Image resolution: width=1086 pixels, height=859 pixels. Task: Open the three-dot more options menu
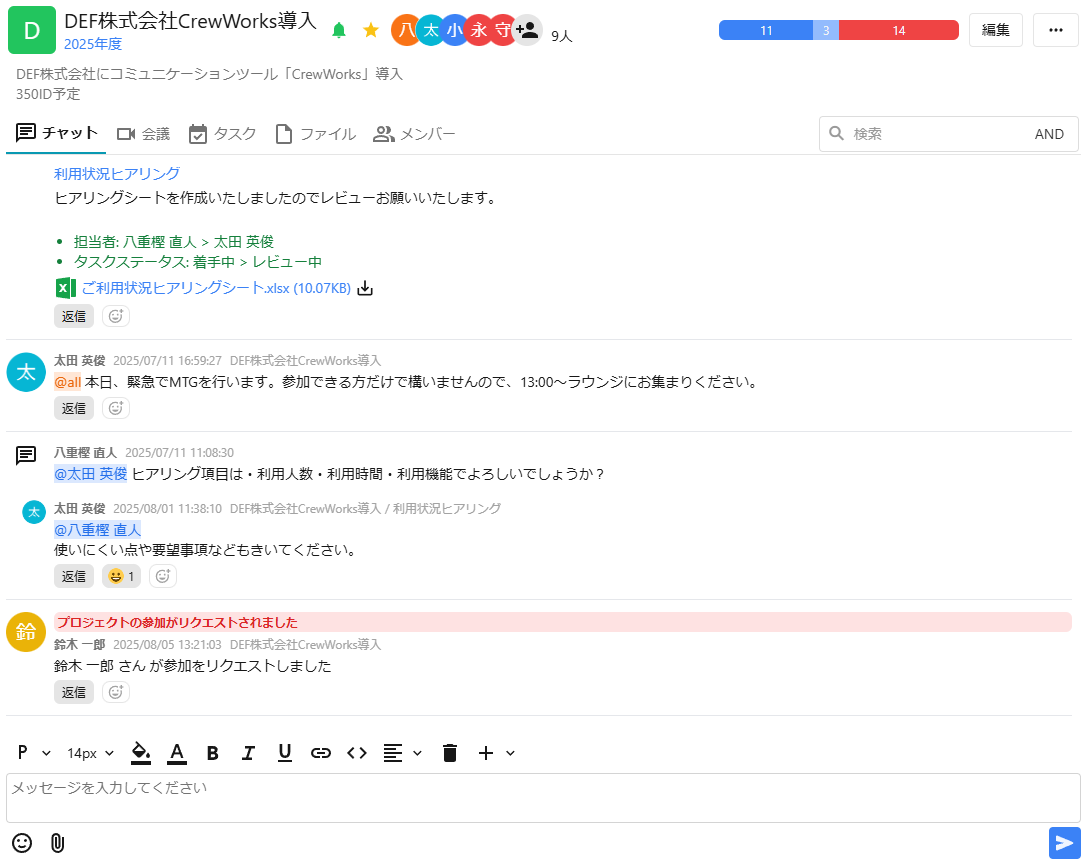click(1056, 30)
